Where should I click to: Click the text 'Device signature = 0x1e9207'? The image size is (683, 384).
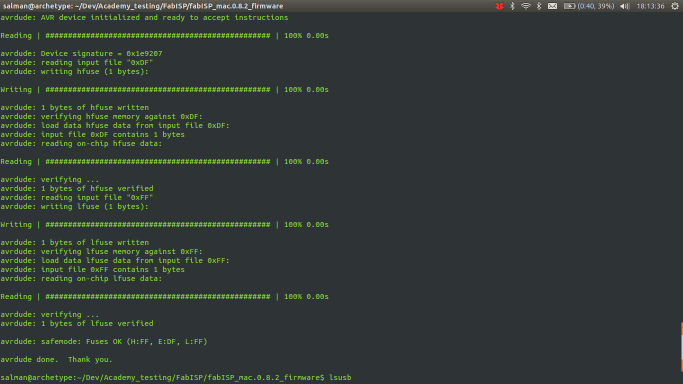click(x=101, y=54)
